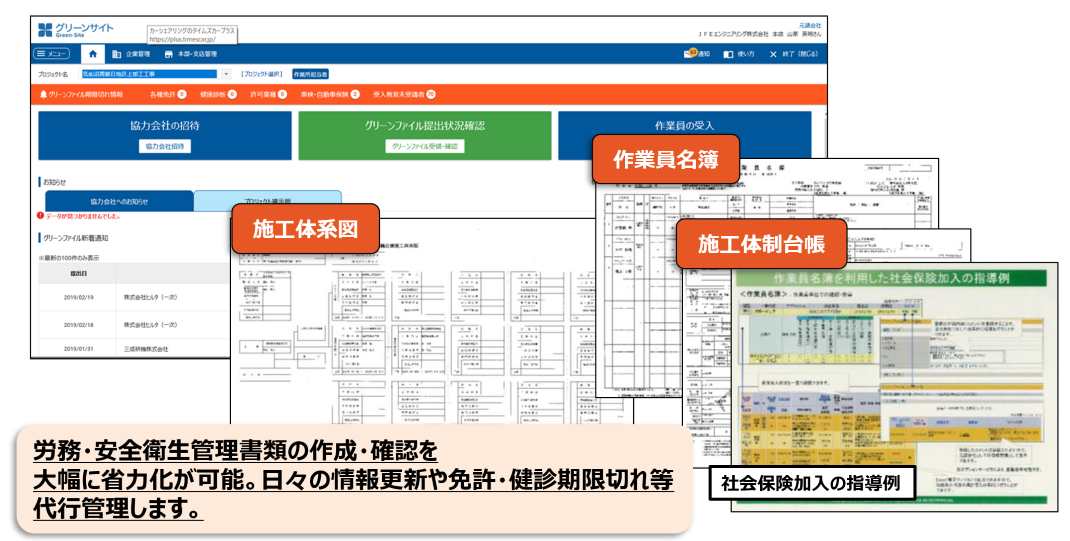Open 株式会社ヒルタ entry dated 2019/02/18
Screen dimensions: 1070x541
tap(150, 325)
